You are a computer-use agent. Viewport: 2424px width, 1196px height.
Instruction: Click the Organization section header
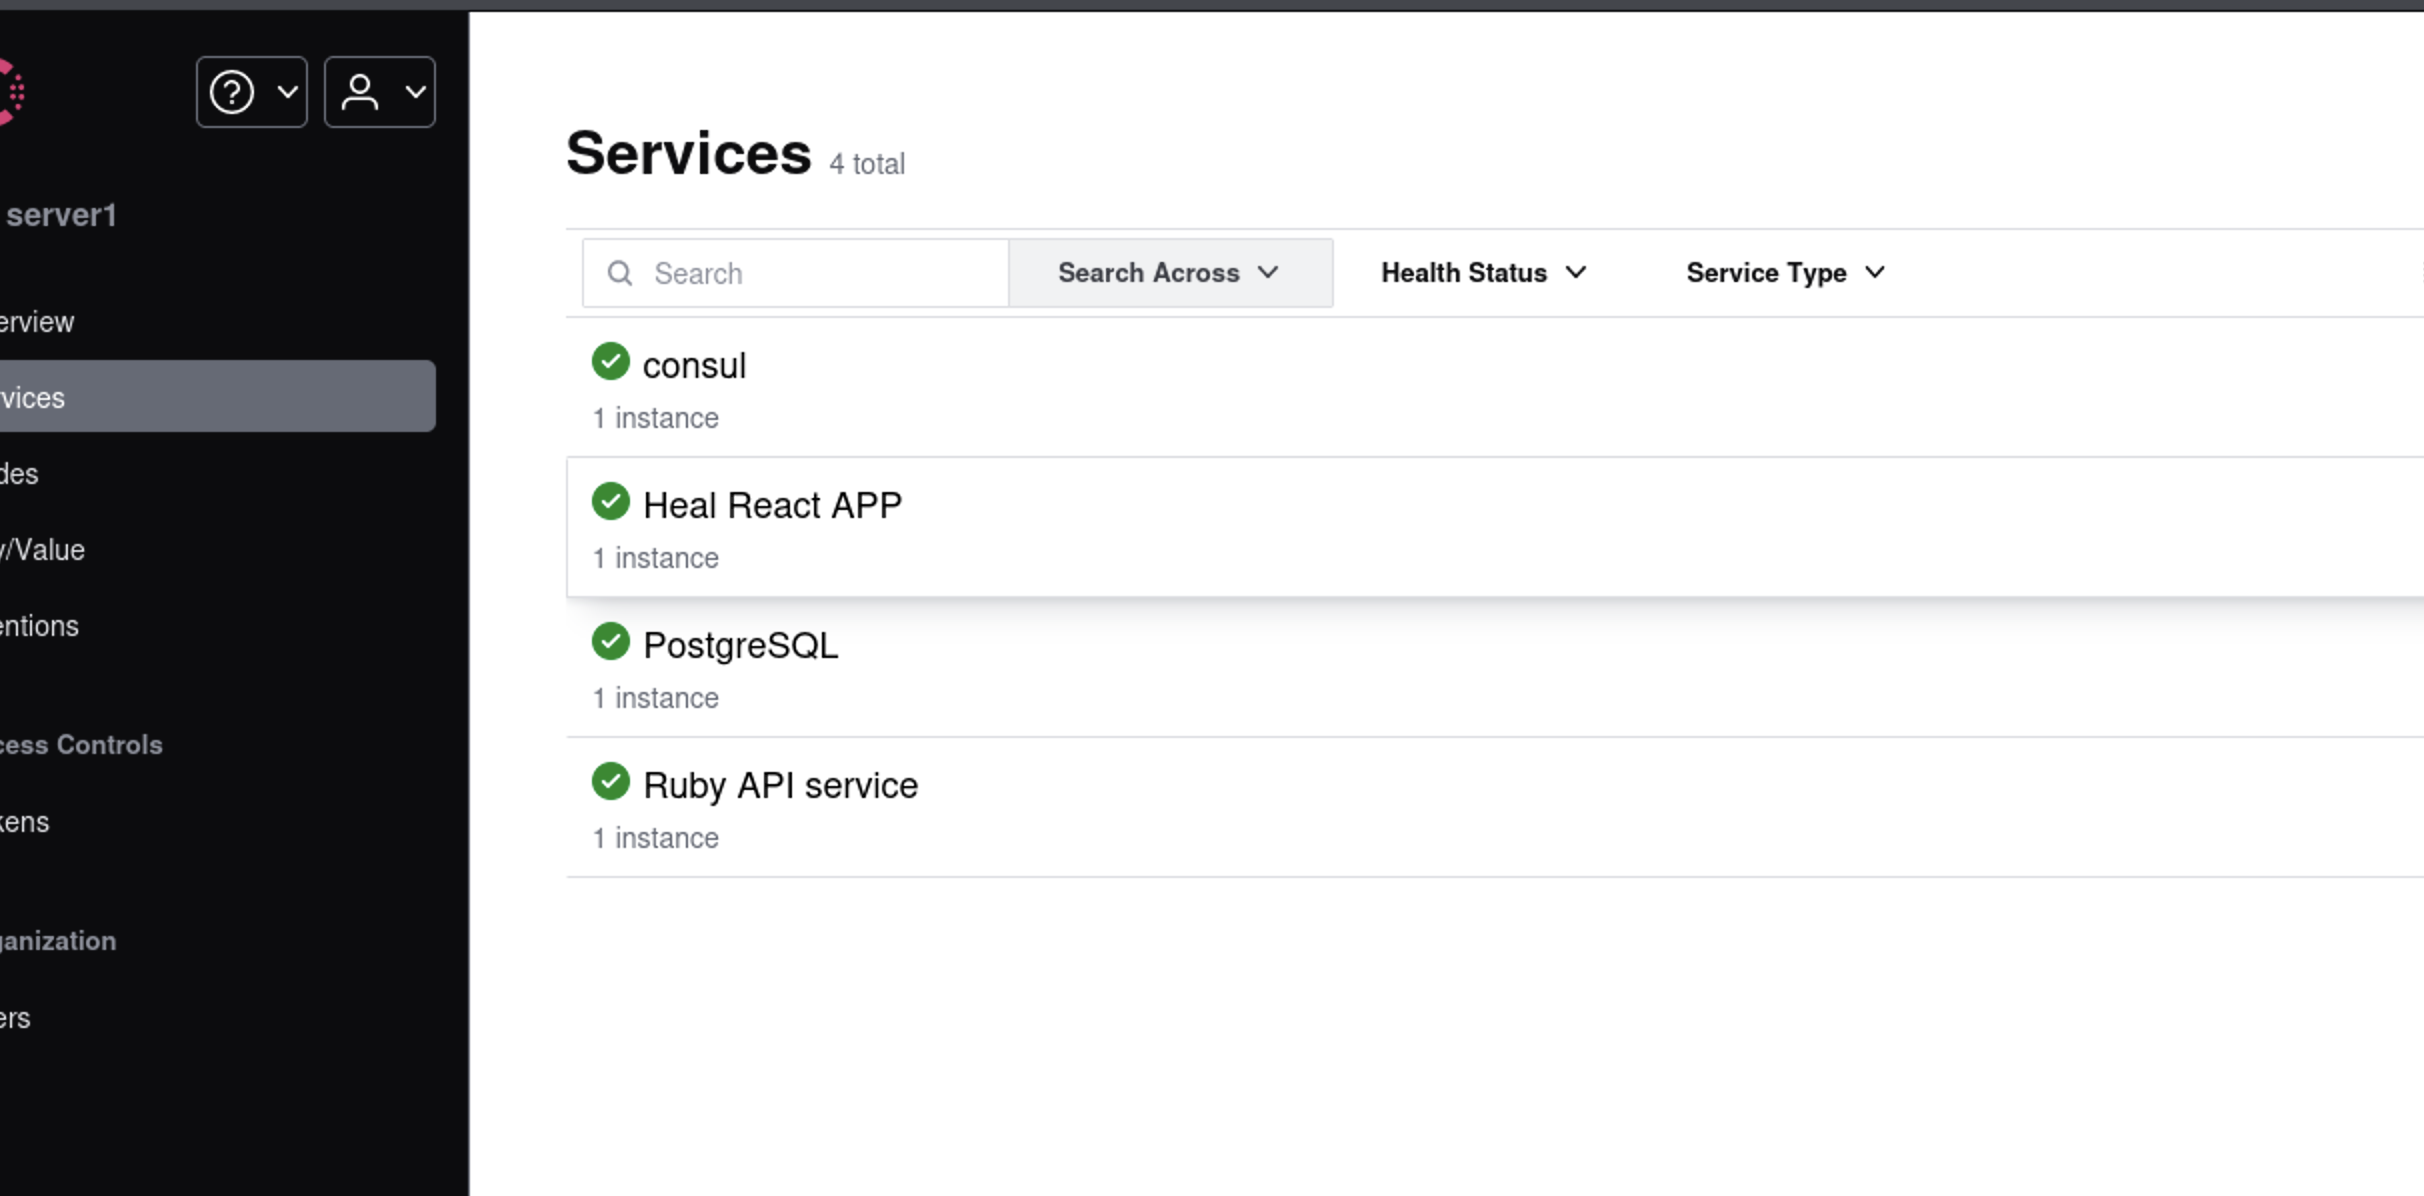tap(58, 941)
